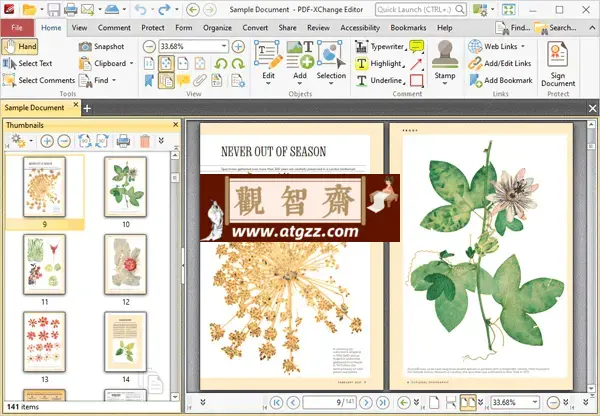
Task: Activate the Select Text tool
Action: coord(28,64)
